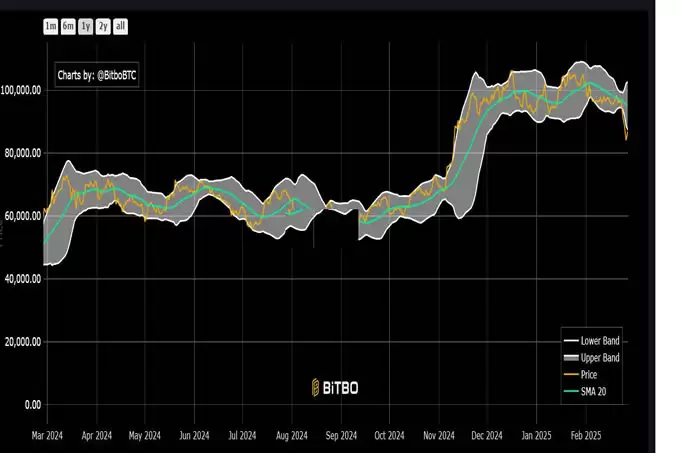The height and width of the screenshot is (453, 680).
Task: Open the Charts by @BitboBTC label
Action: (x=97, y=75)
